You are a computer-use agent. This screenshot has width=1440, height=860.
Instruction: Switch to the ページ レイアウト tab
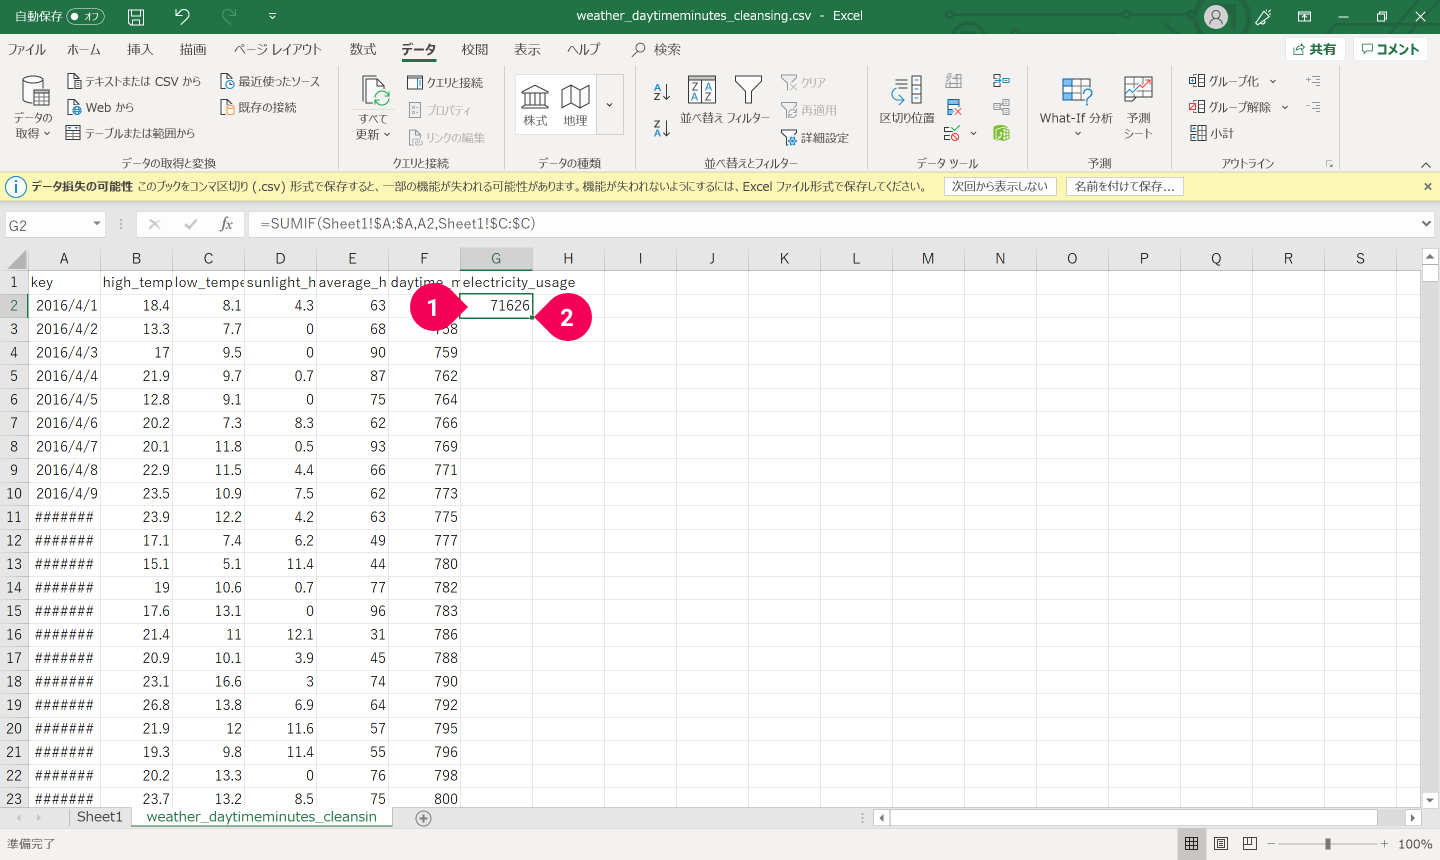pyautogui.click(x=278, y=50)
